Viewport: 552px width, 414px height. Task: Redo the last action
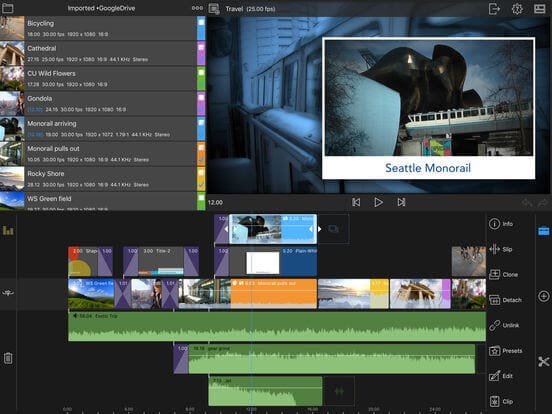click(x=543, y=203)
